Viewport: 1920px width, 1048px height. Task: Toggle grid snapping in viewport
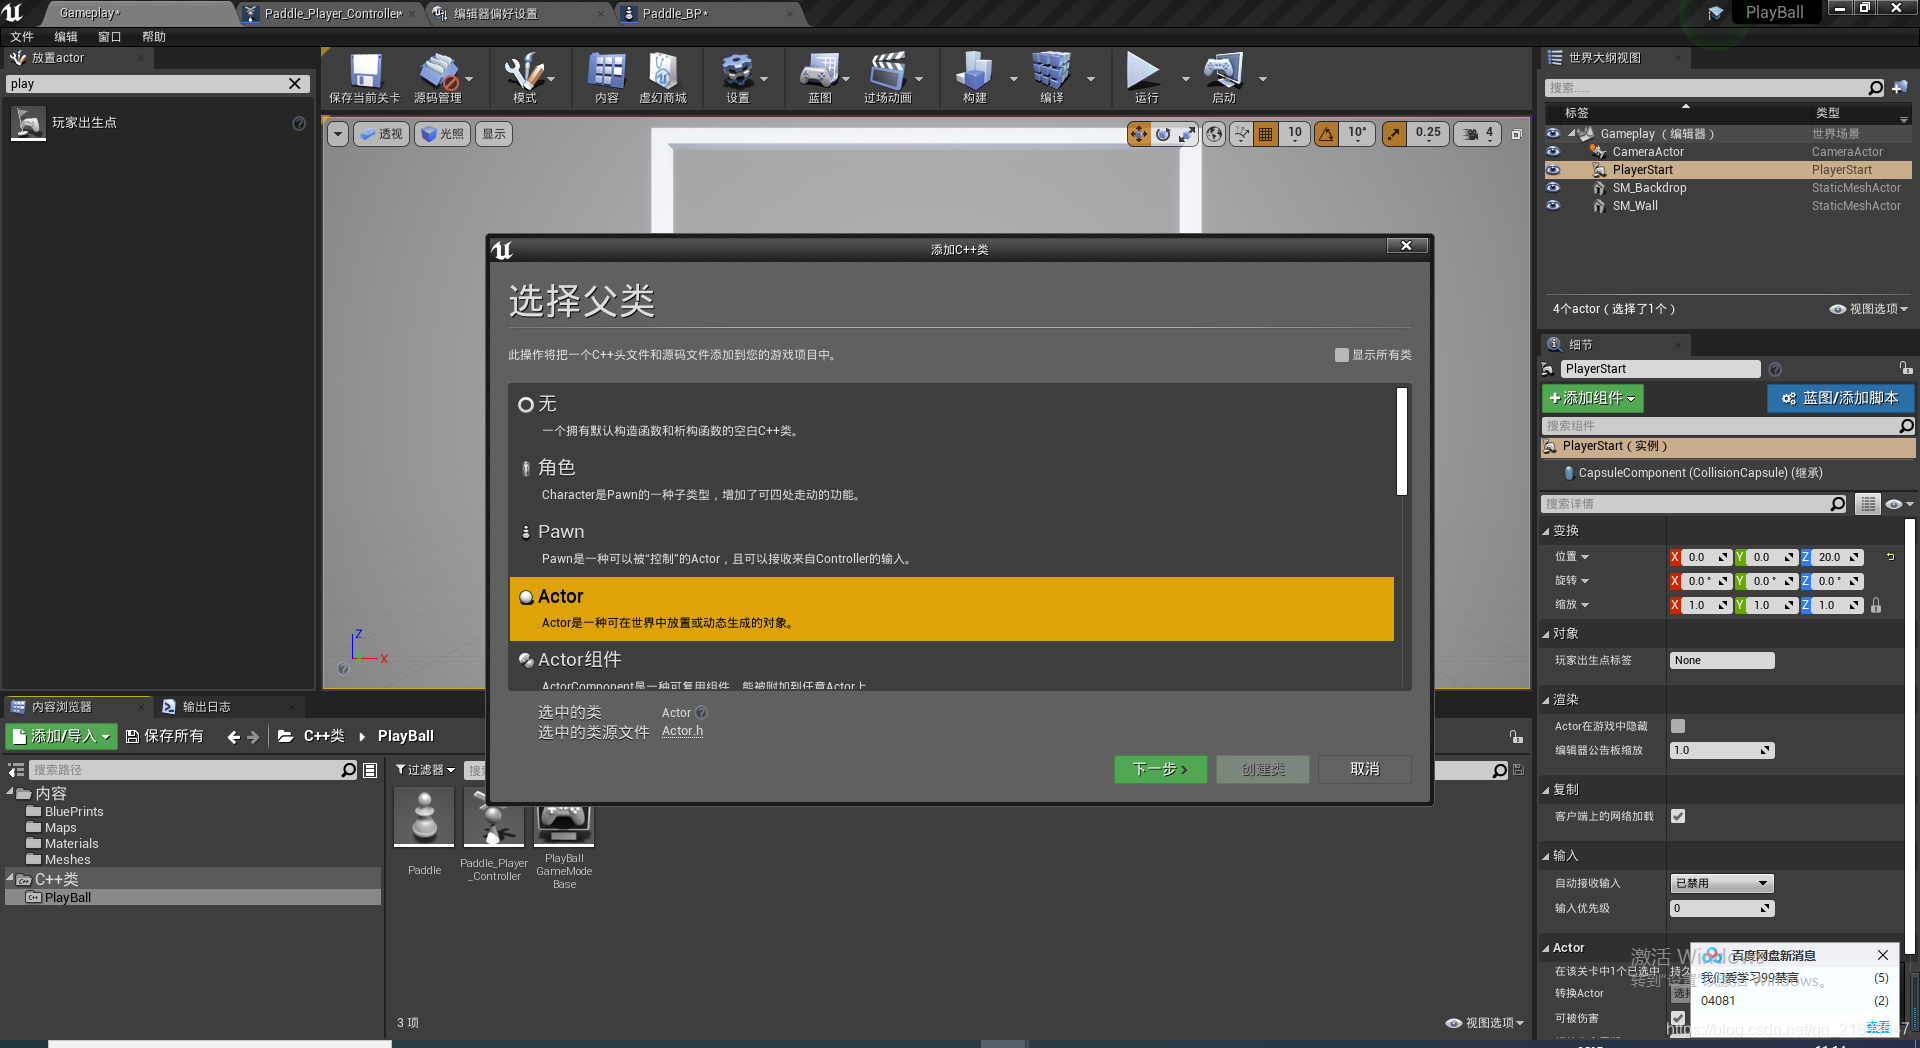(1266, 134)
